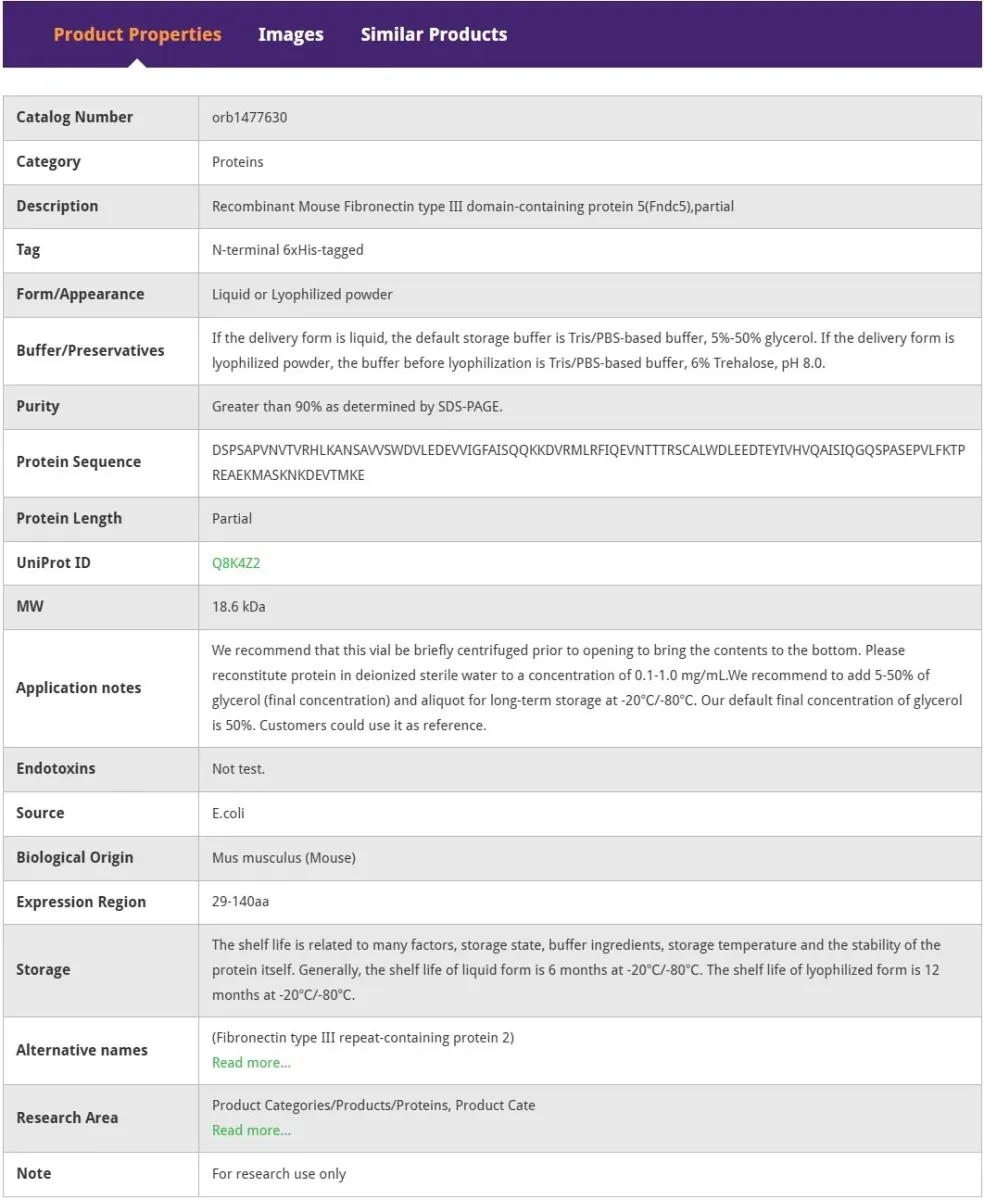Click the Protein Sequence text
Screen dimensions: 984x1200
click(588, 462)
